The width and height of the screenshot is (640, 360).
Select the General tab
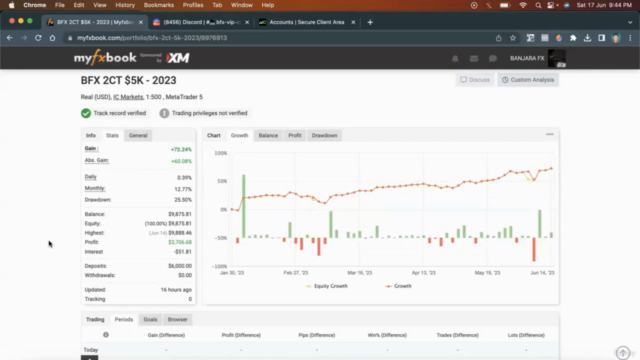(138, 136)
